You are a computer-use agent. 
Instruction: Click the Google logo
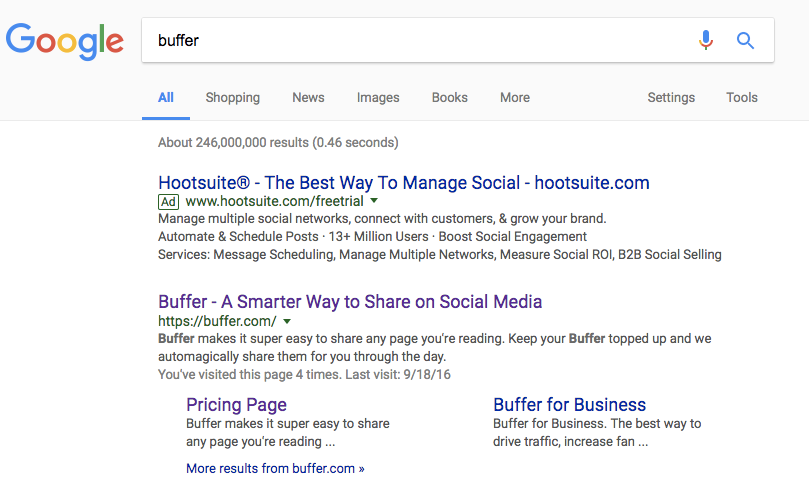coord(64,41)
